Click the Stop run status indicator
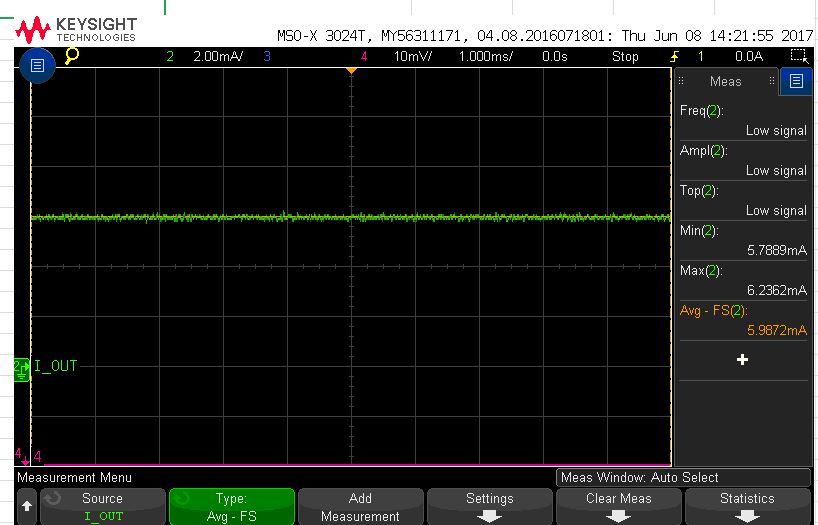 click(625, 56)
